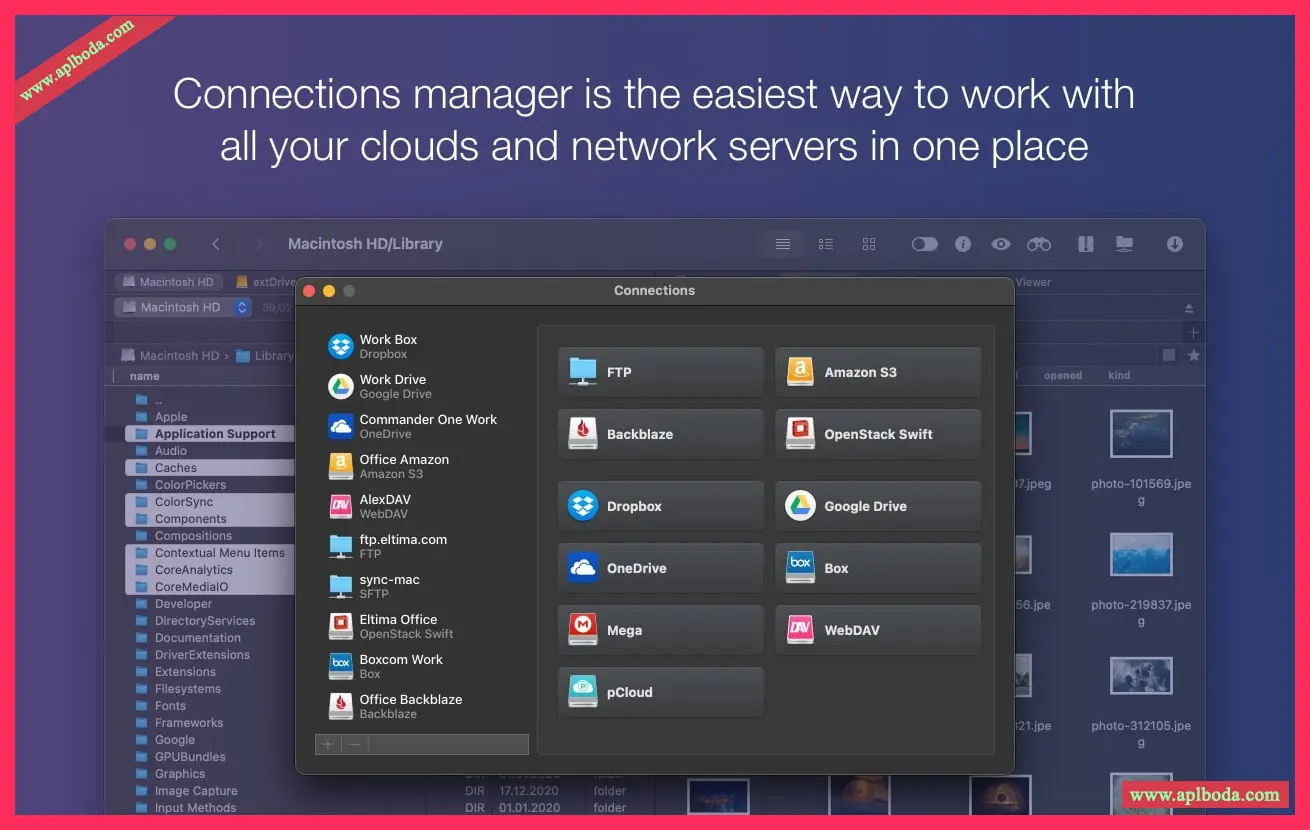Click the binoculars search icon in toolbar

coord(1039,244)
